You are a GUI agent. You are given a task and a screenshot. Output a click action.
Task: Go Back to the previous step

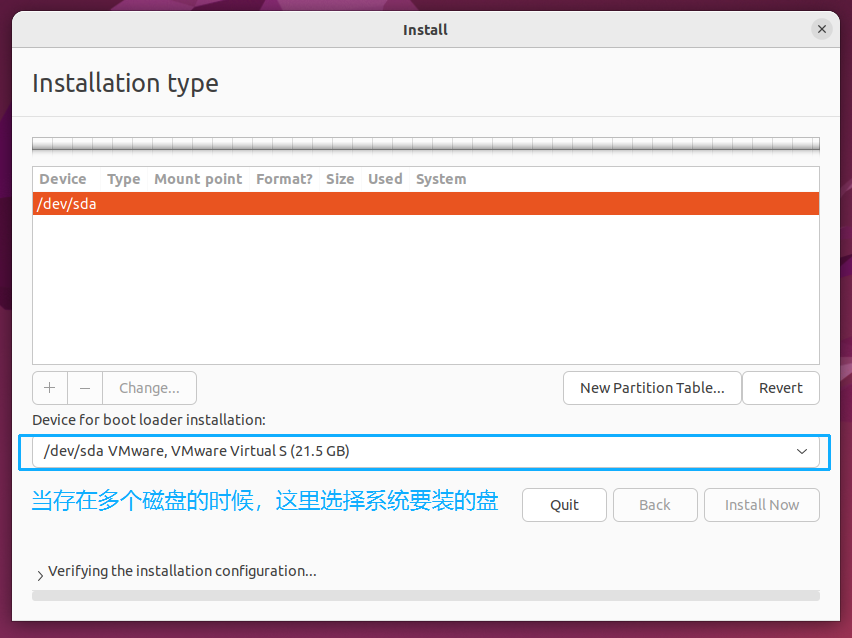654,505
